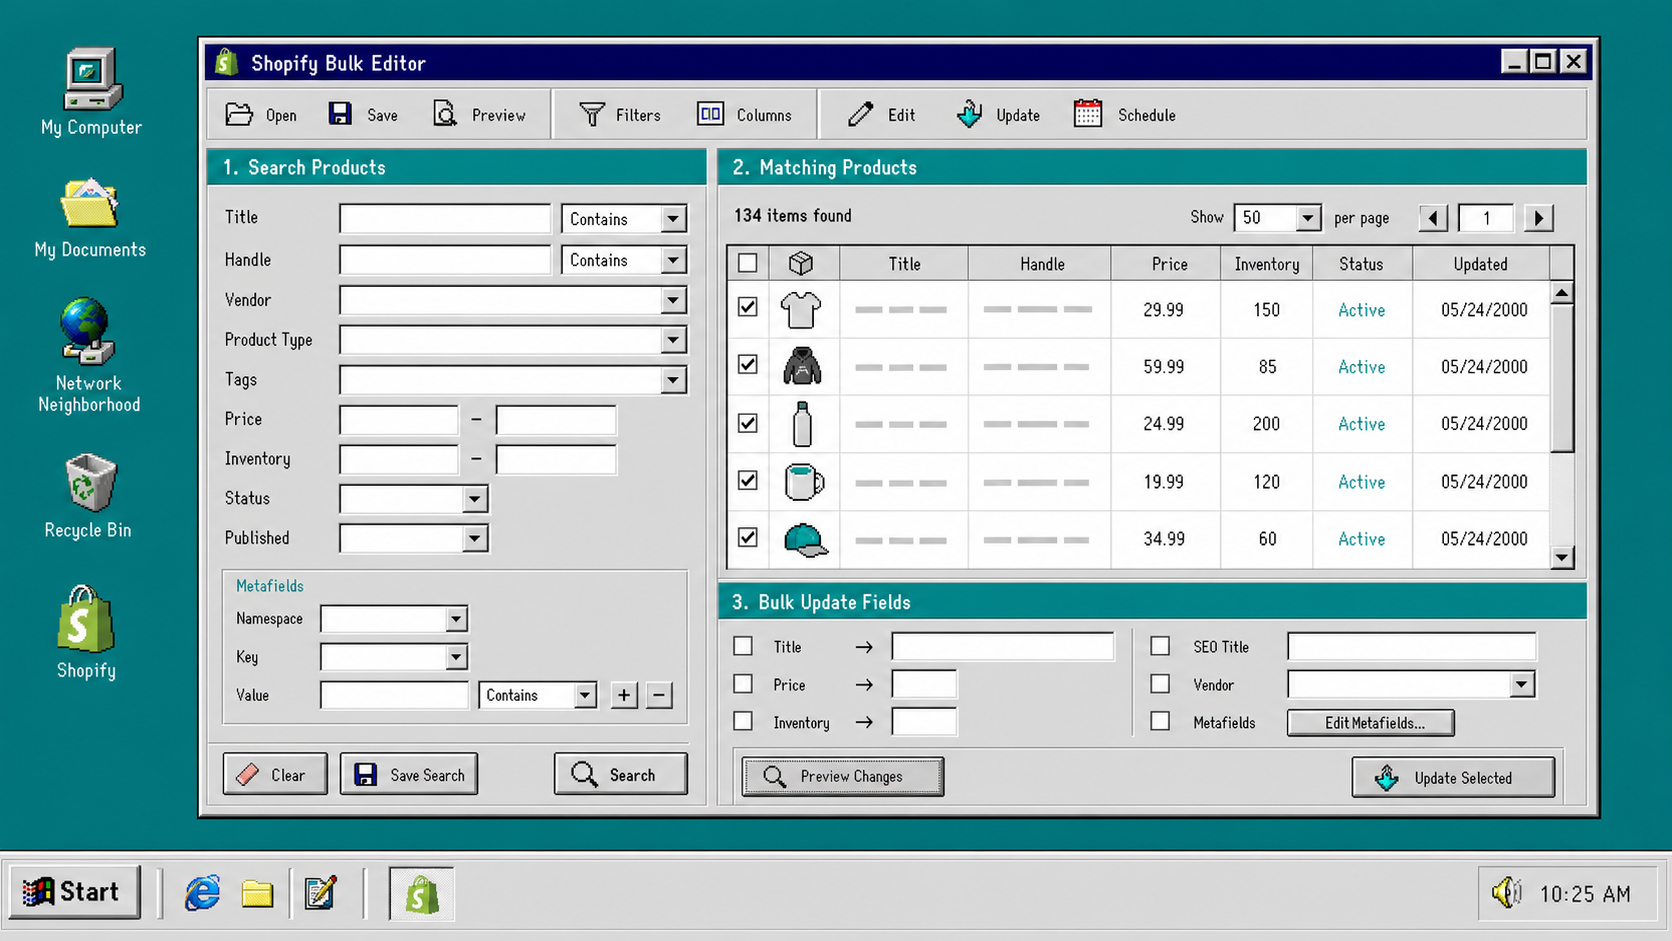Open the Edit Metafields... button

click(1371, 723)
